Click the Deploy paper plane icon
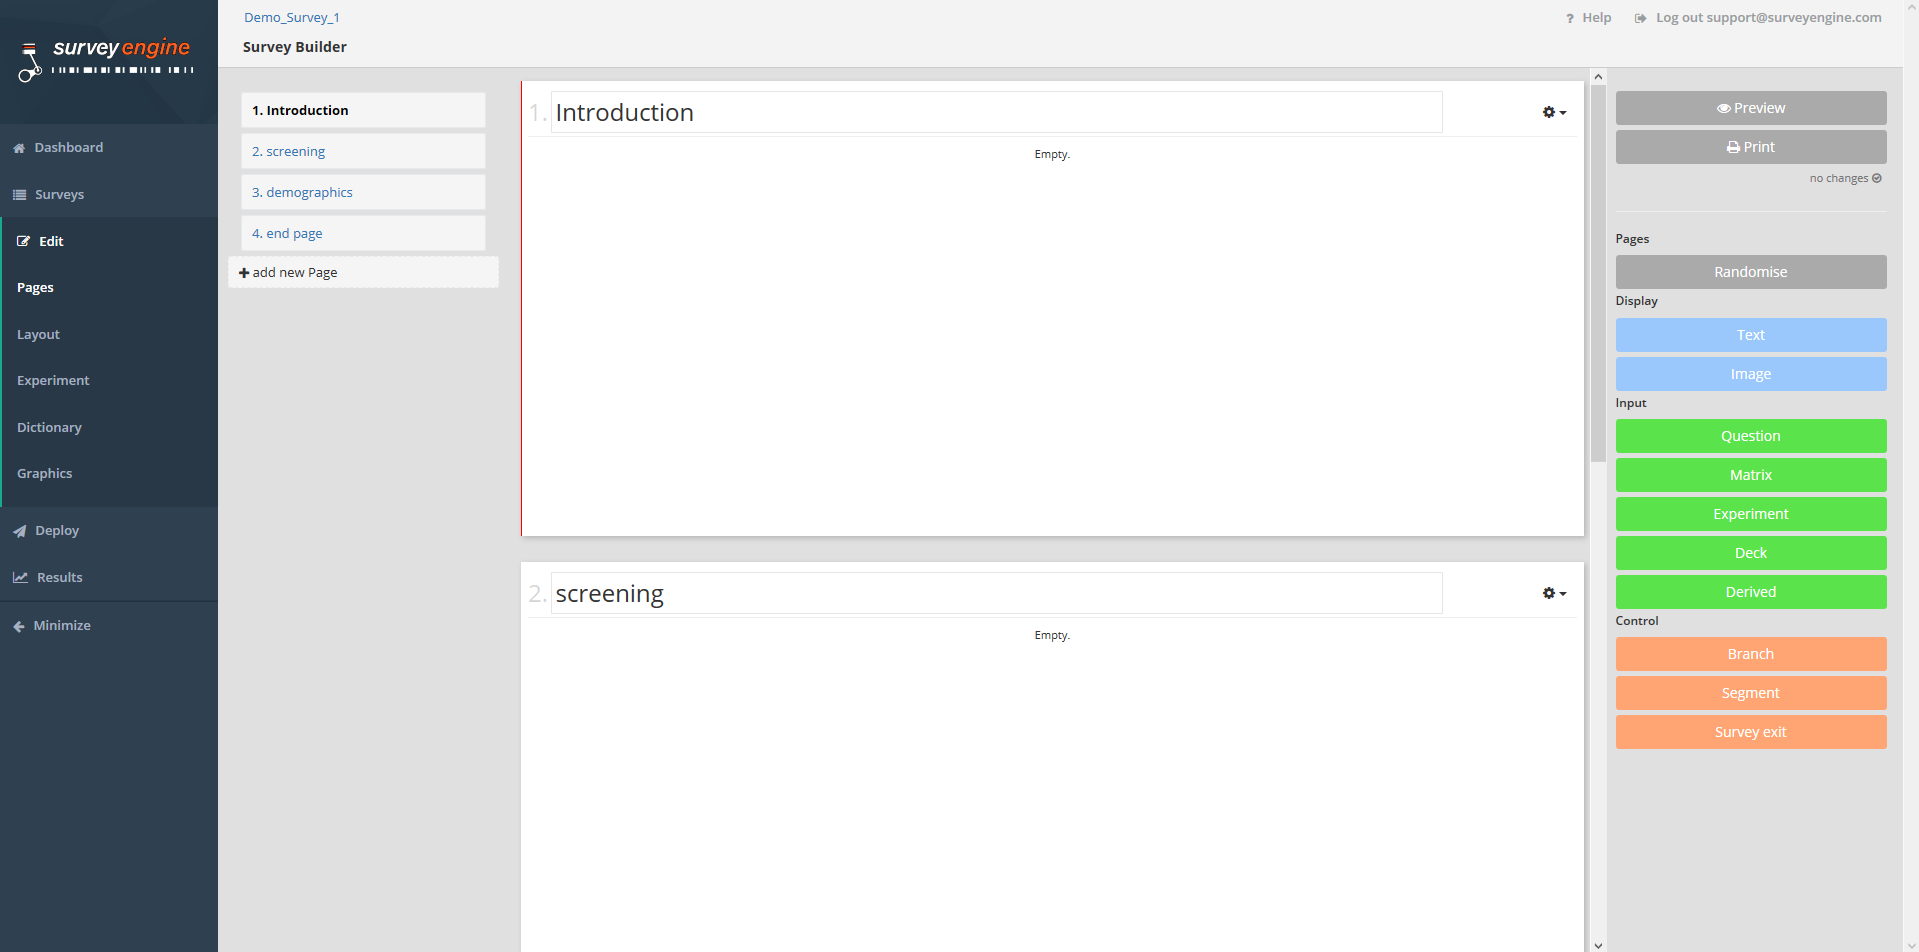 click(19, 531)
